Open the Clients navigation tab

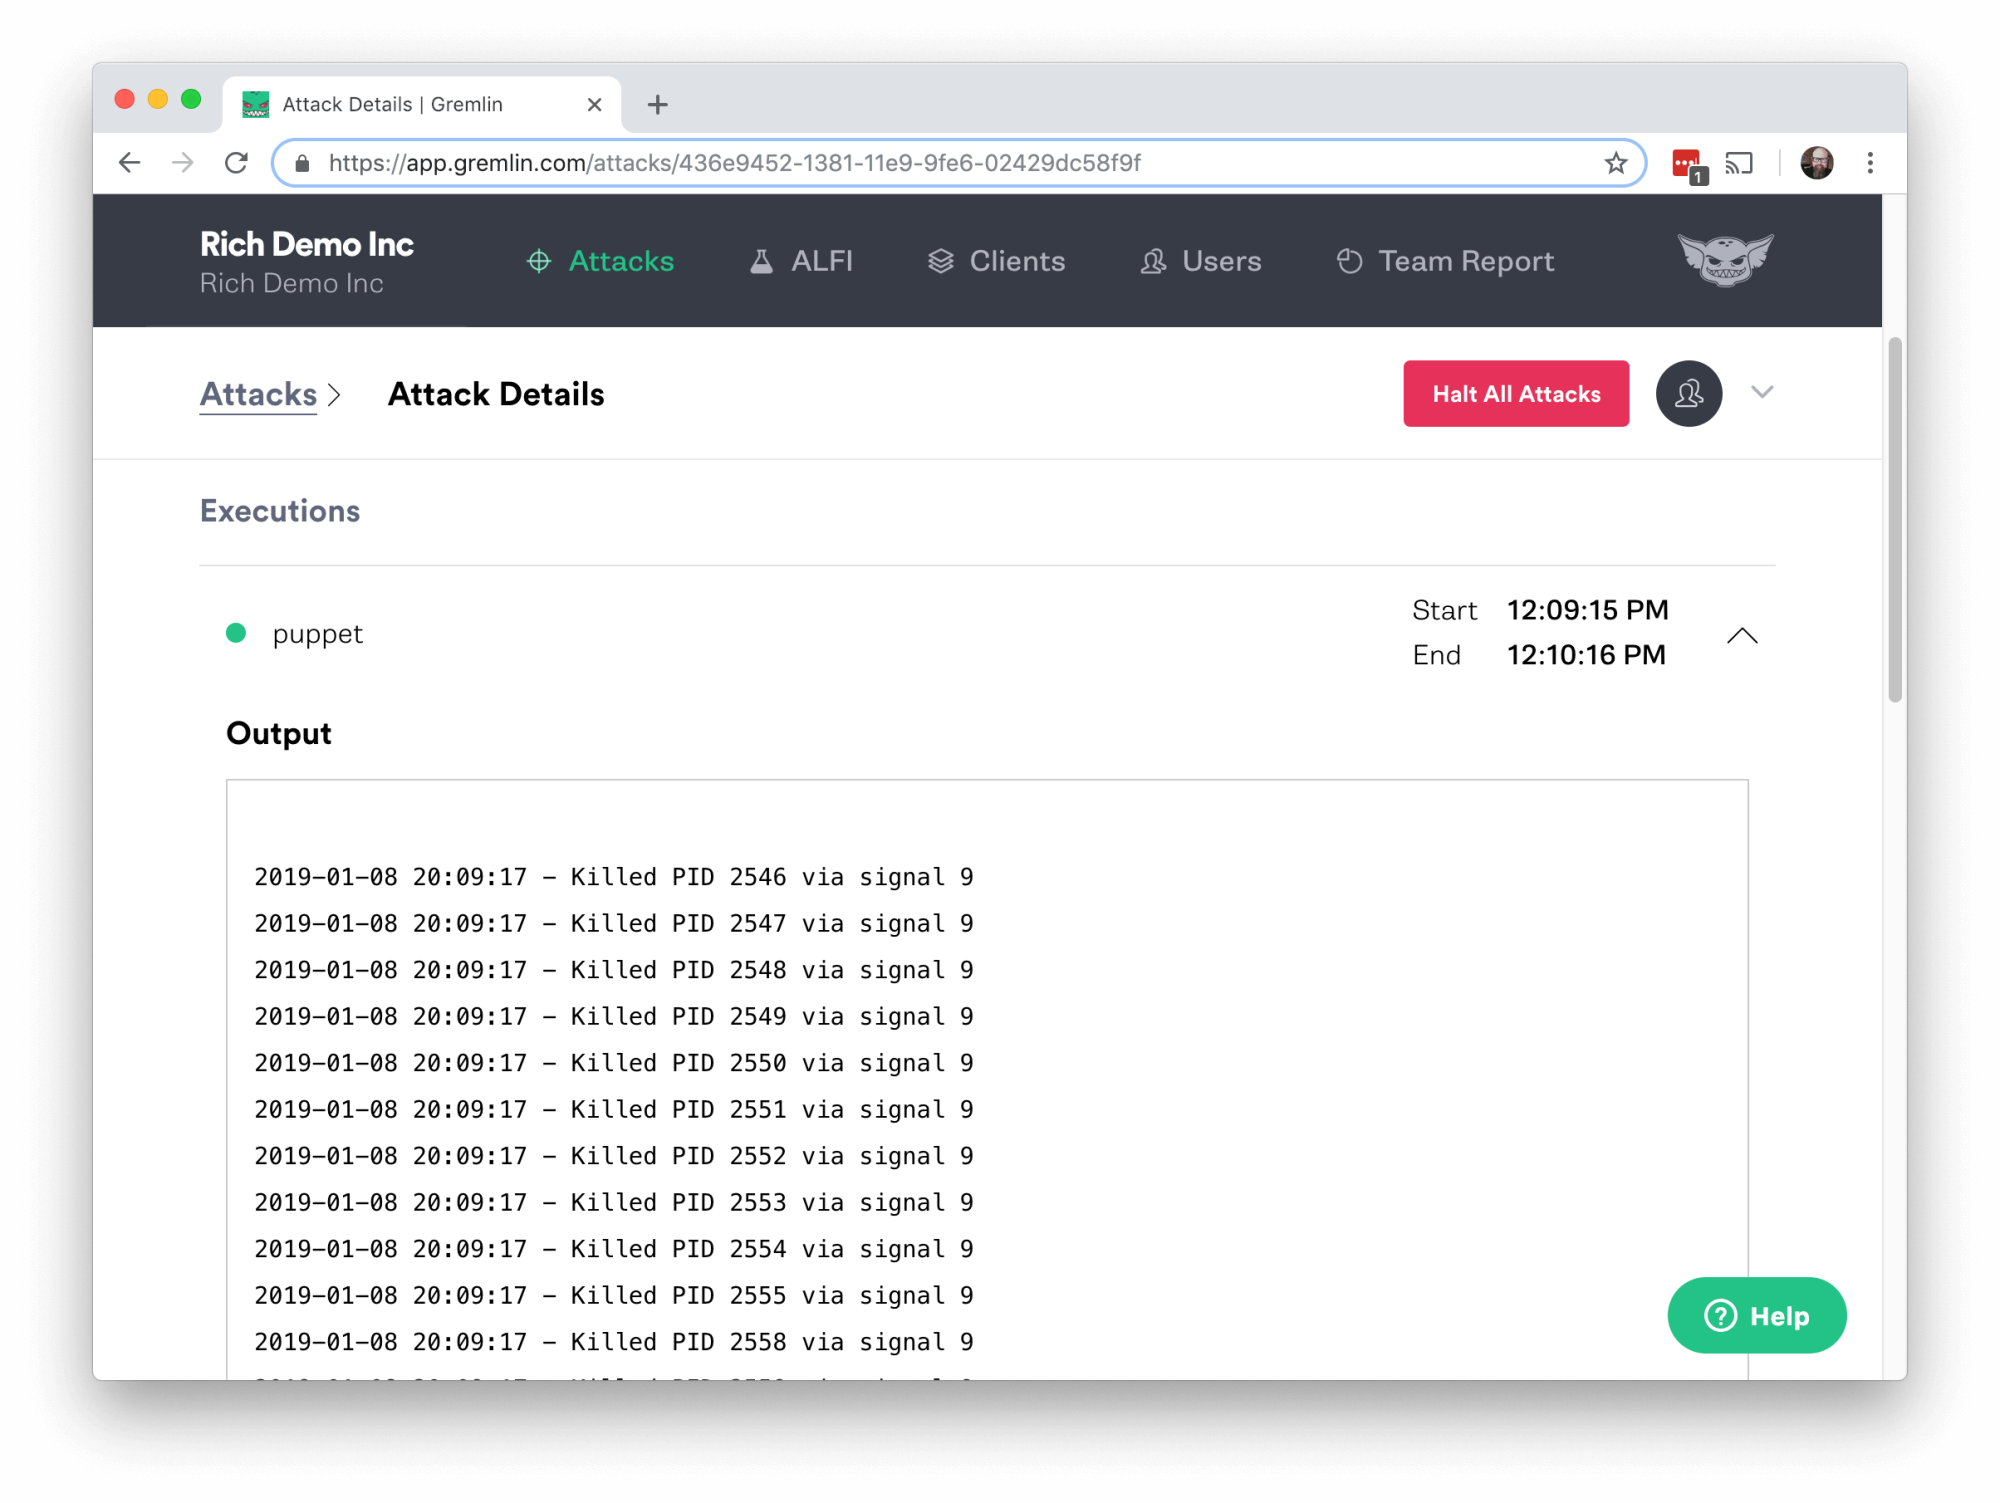[x=996, y=261]
